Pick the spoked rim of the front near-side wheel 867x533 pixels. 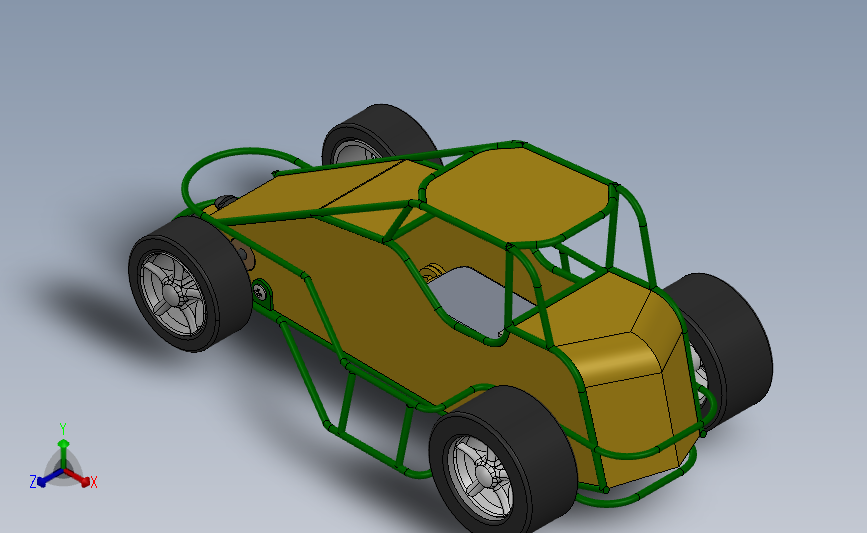point(173,294)
